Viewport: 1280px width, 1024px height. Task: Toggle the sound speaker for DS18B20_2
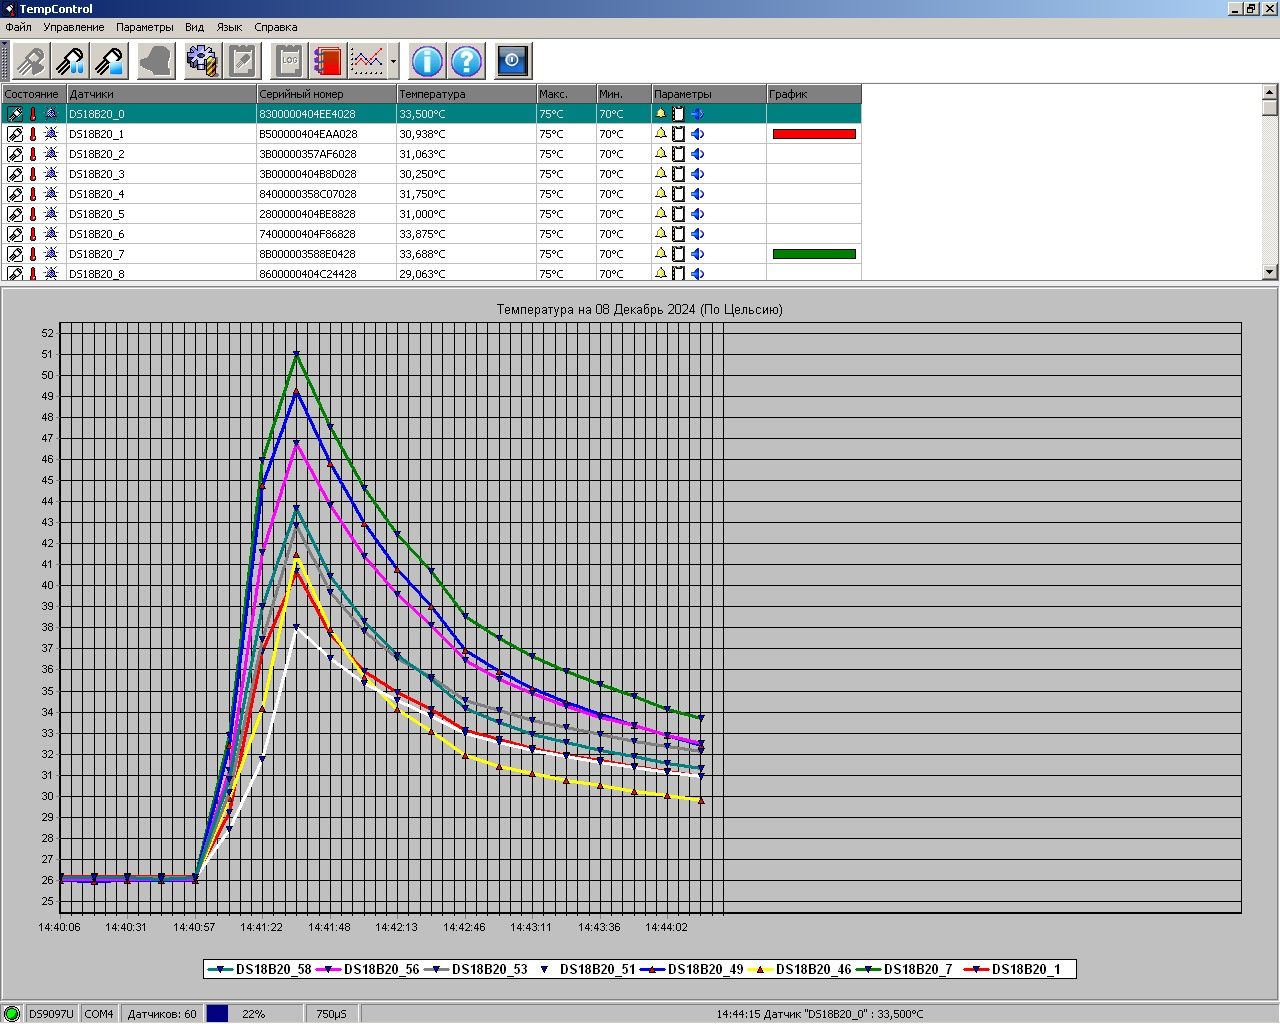[697, 154]
